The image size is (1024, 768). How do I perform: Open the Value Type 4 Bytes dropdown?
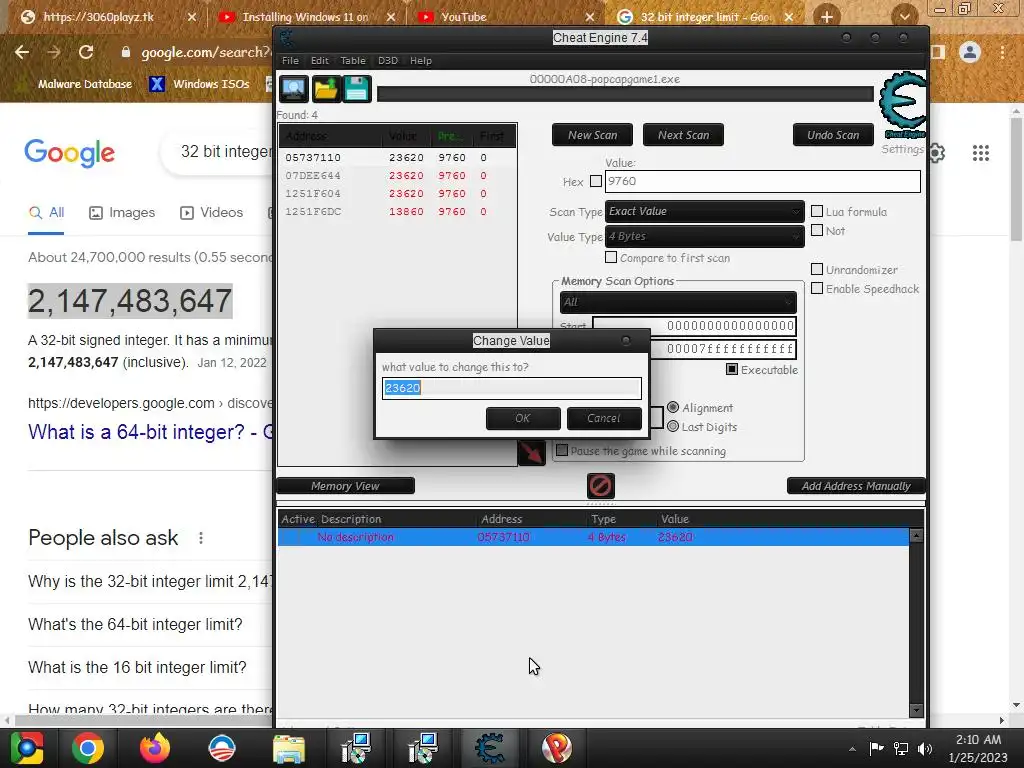(705, 236)
